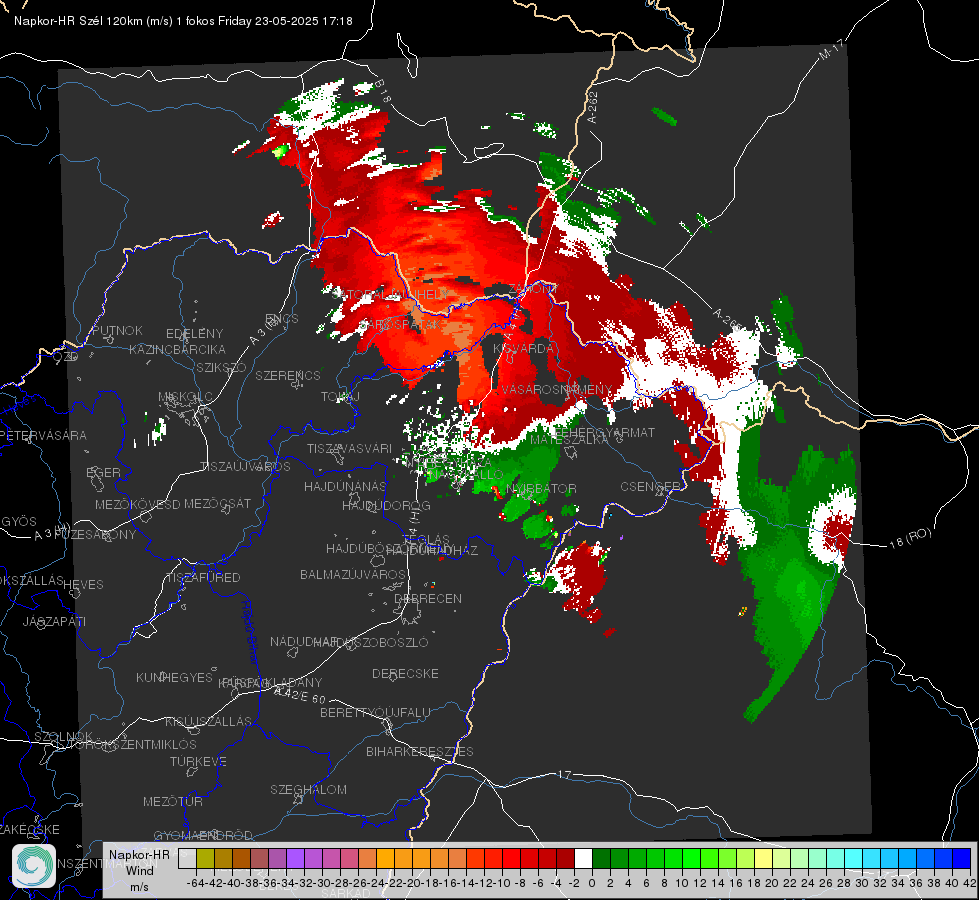The image size is (979, 900).
Task: Click the HAJDÚDOROG city label
Action: 386,505
